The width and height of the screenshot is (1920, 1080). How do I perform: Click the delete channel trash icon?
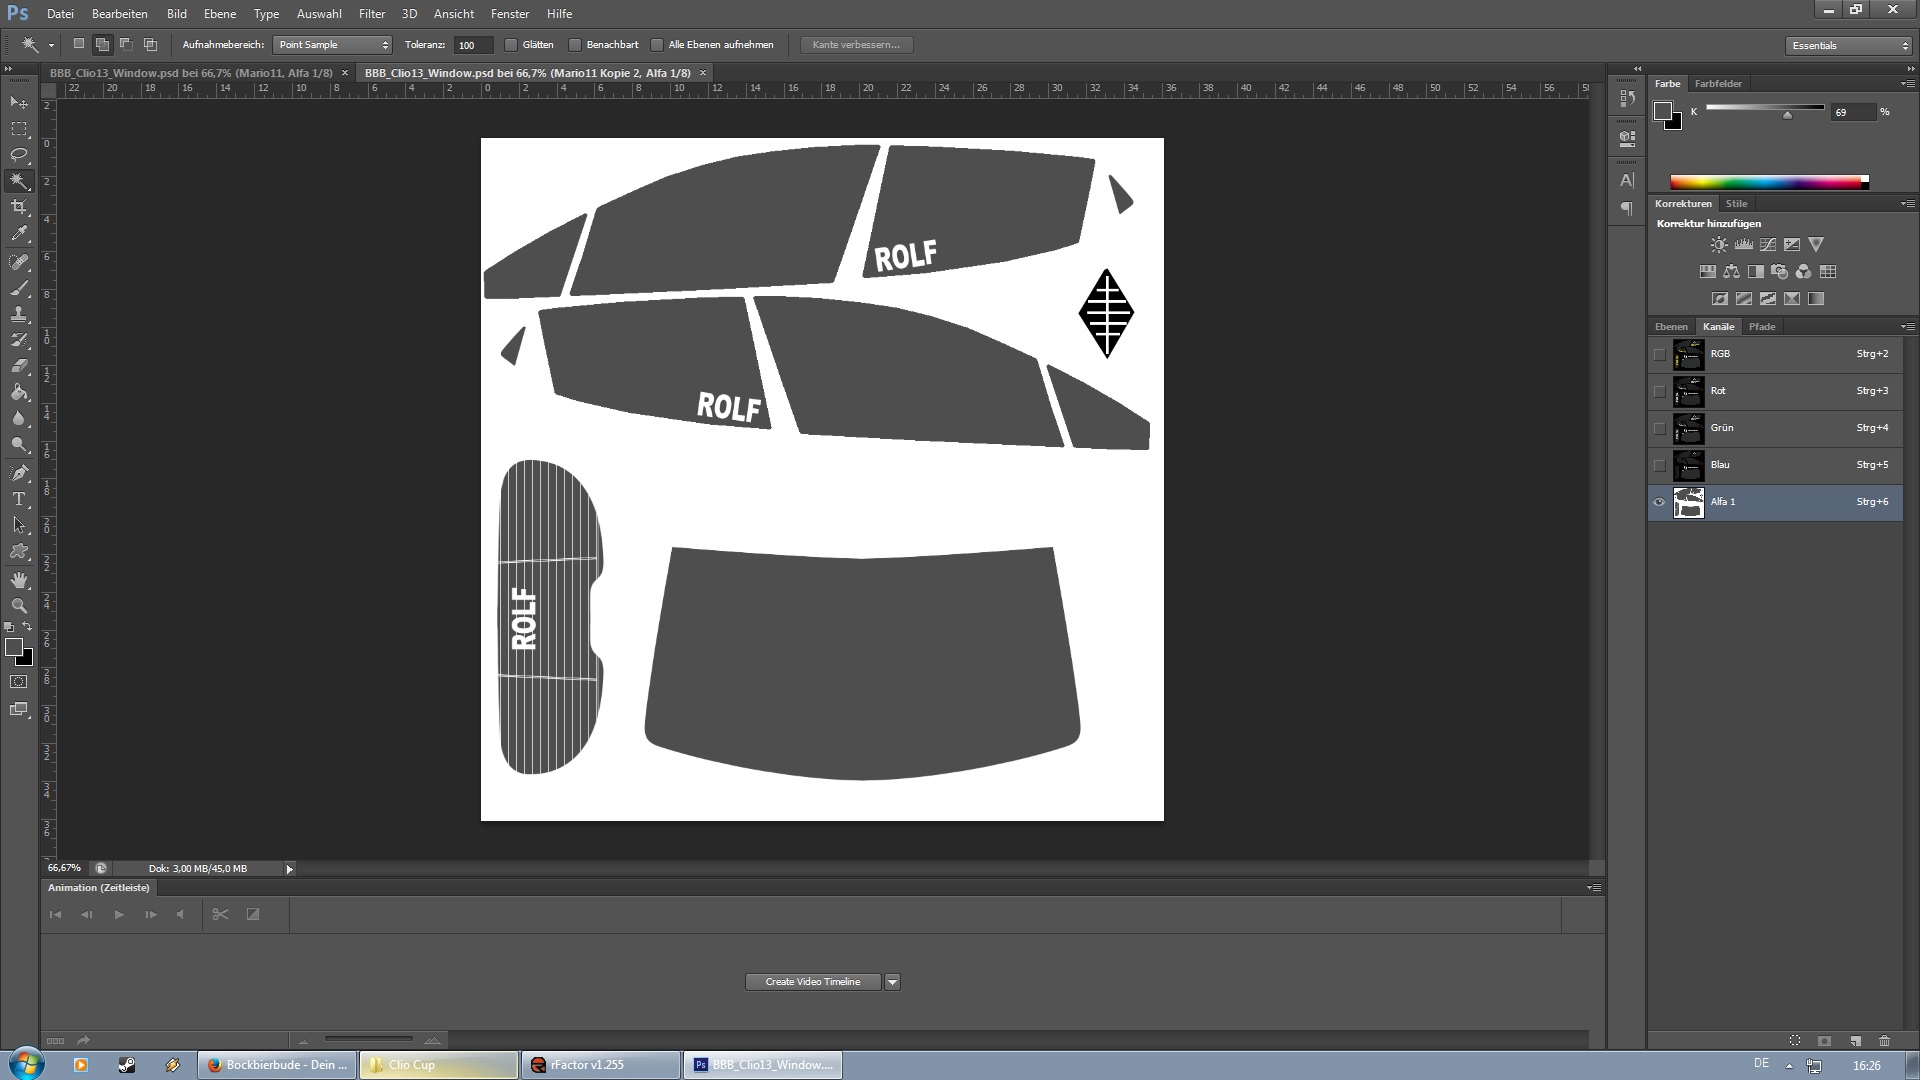(1884, 1041)
